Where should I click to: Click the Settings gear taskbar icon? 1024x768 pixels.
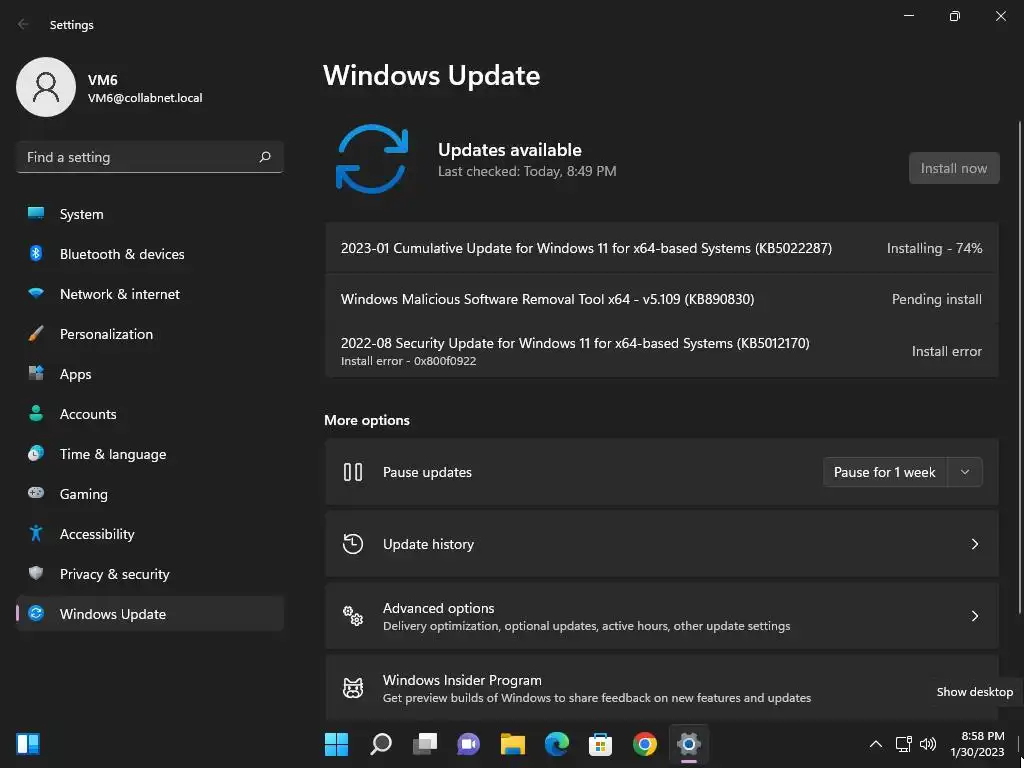tap(688, 744)
